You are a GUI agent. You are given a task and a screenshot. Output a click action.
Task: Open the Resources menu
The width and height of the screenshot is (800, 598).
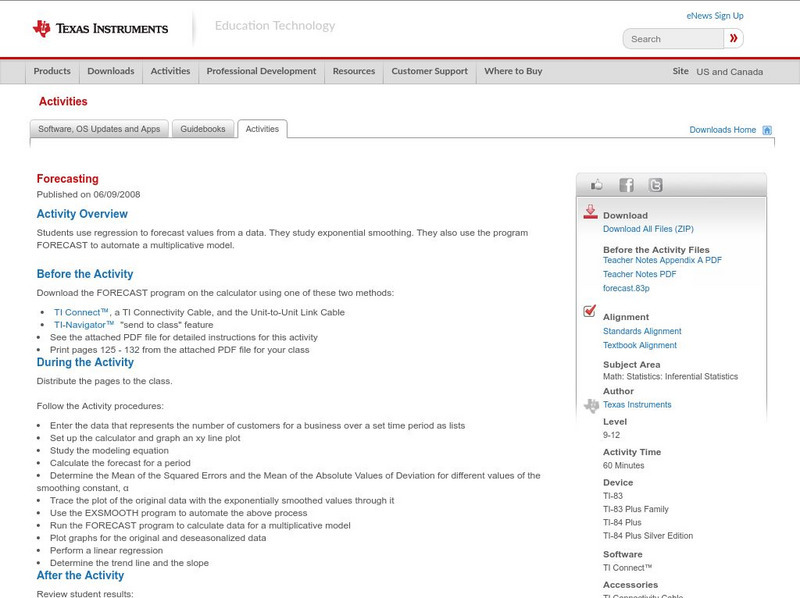[x=354, y=71]
